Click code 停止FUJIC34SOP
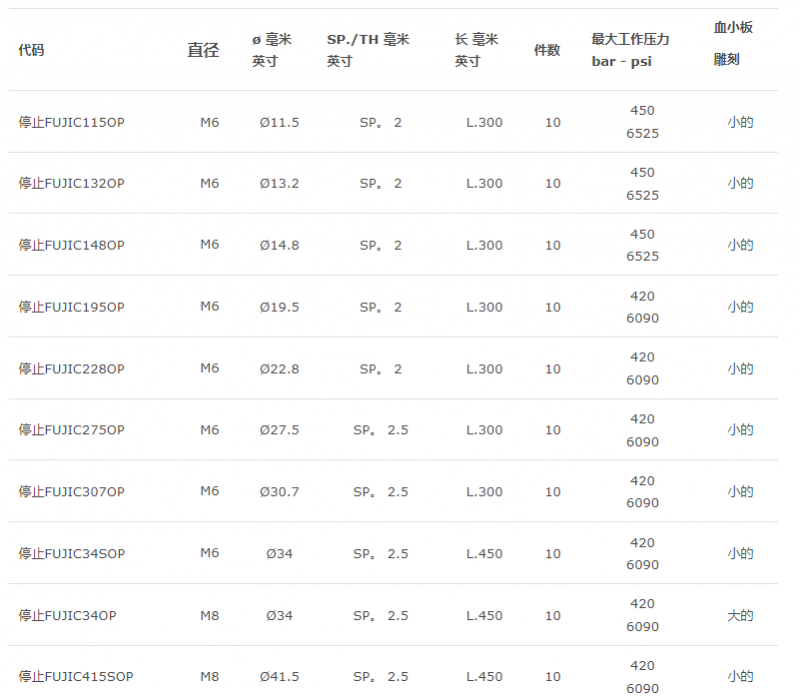Screen dimensions: 800x696 tap(72, 553)
